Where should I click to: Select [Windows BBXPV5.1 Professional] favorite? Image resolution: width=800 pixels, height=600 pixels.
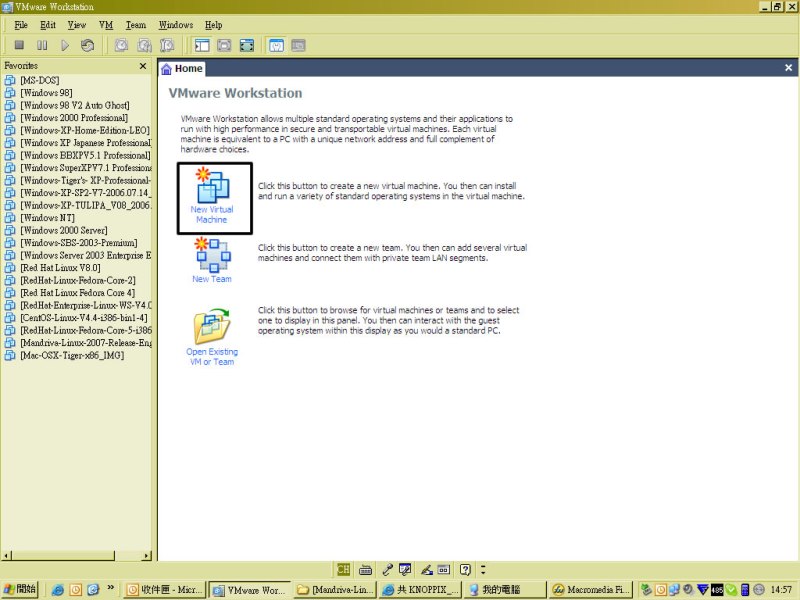pos(85,155)
